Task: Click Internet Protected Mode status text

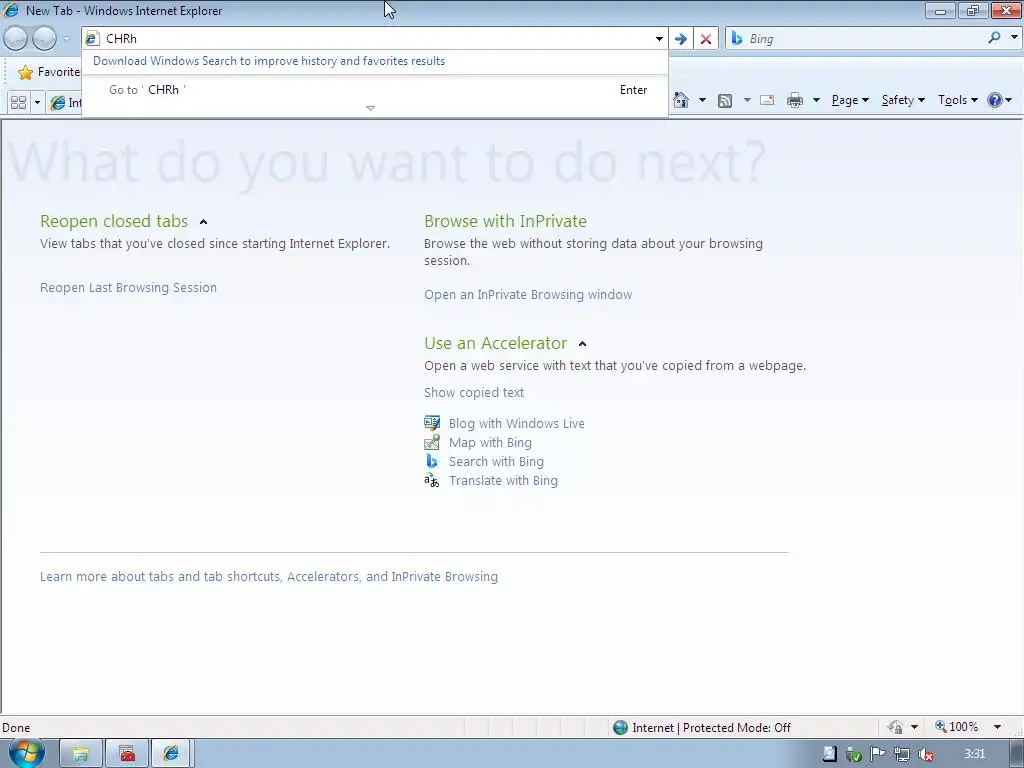Action: click(711, 728)
